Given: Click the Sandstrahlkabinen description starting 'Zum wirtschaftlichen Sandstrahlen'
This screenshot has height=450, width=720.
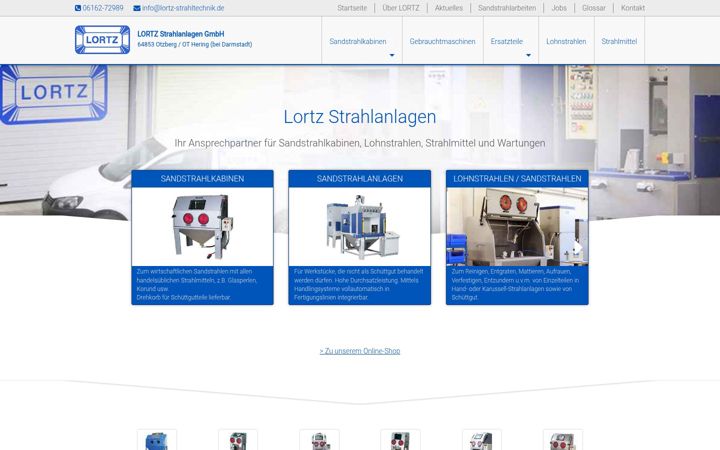Looking at the screenshot, I should [197, 284].
